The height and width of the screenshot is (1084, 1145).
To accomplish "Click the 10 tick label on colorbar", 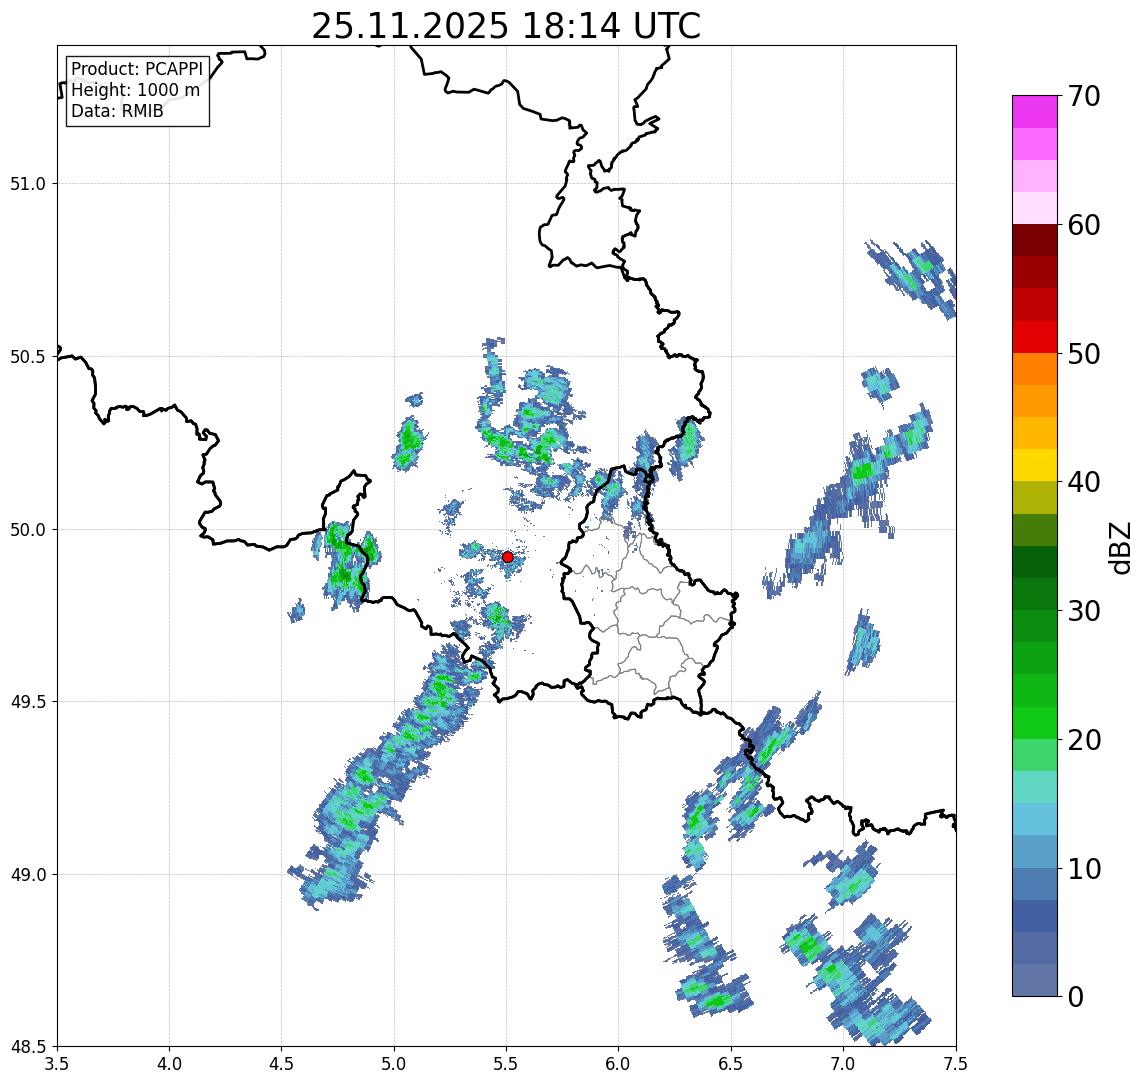I will click(1084, 869).
